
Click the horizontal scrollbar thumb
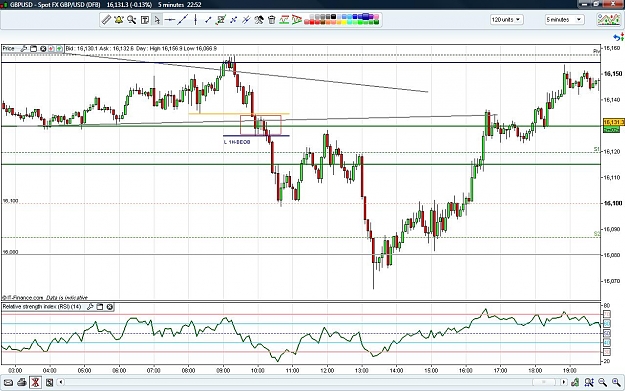point(544,383)
